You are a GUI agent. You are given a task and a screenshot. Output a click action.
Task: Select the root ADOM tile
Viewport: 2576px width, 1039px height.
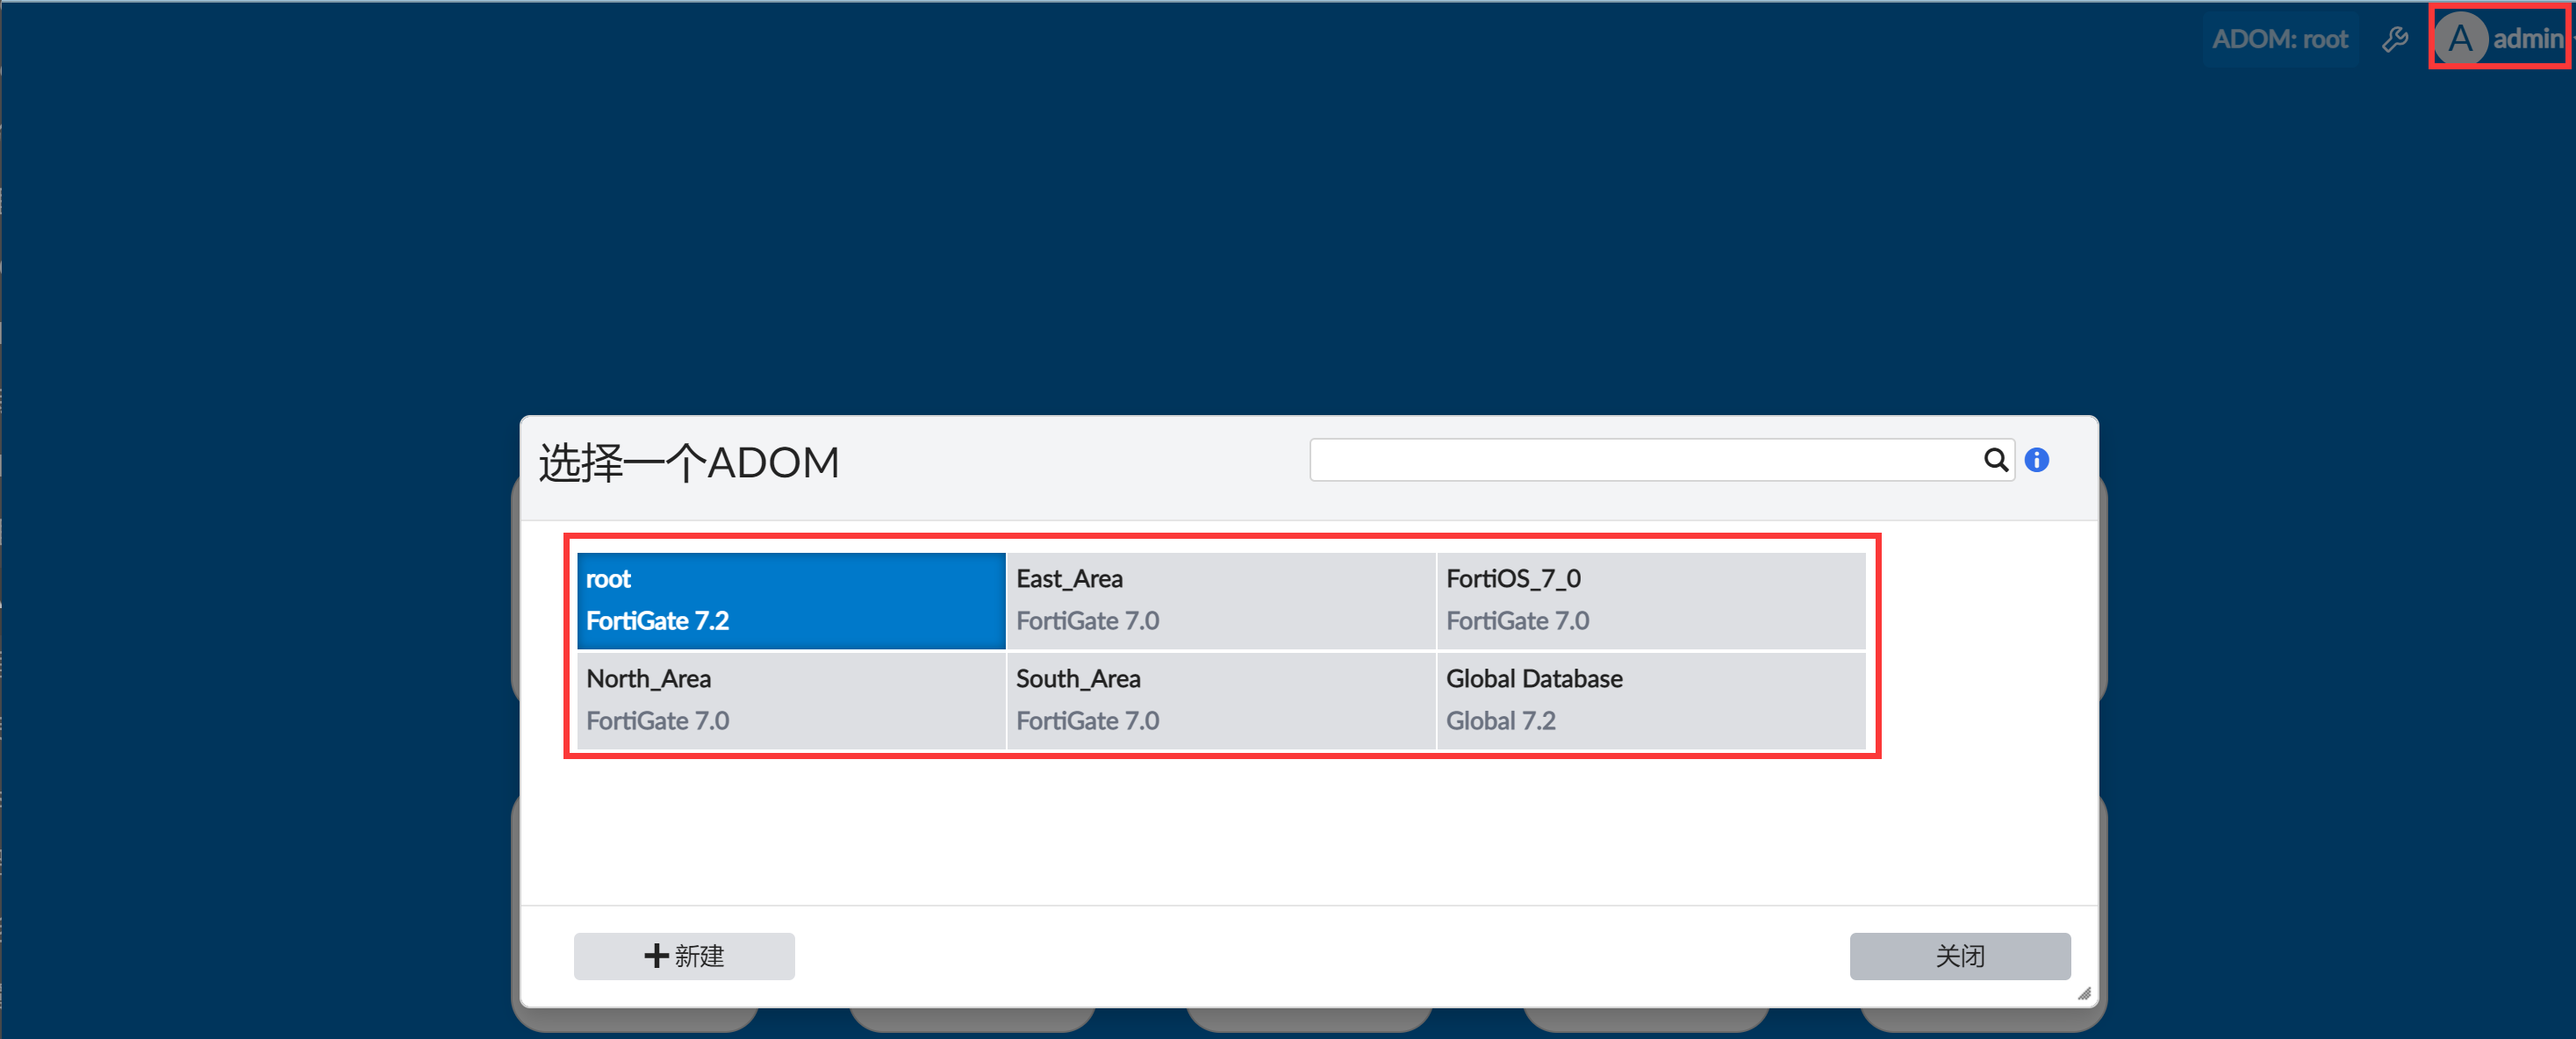click(x=790, y=600)
